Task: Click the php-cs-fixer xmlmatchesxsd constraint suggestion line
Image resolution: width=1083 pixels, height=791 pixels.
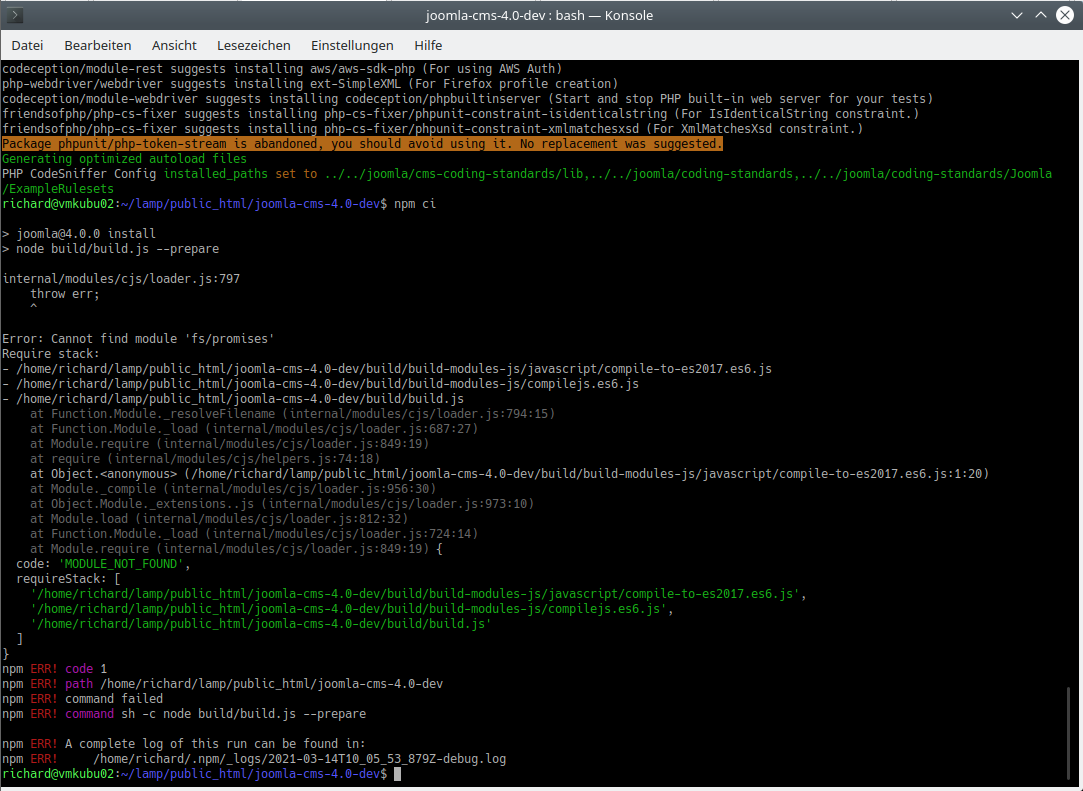Action: pos(432,128)
